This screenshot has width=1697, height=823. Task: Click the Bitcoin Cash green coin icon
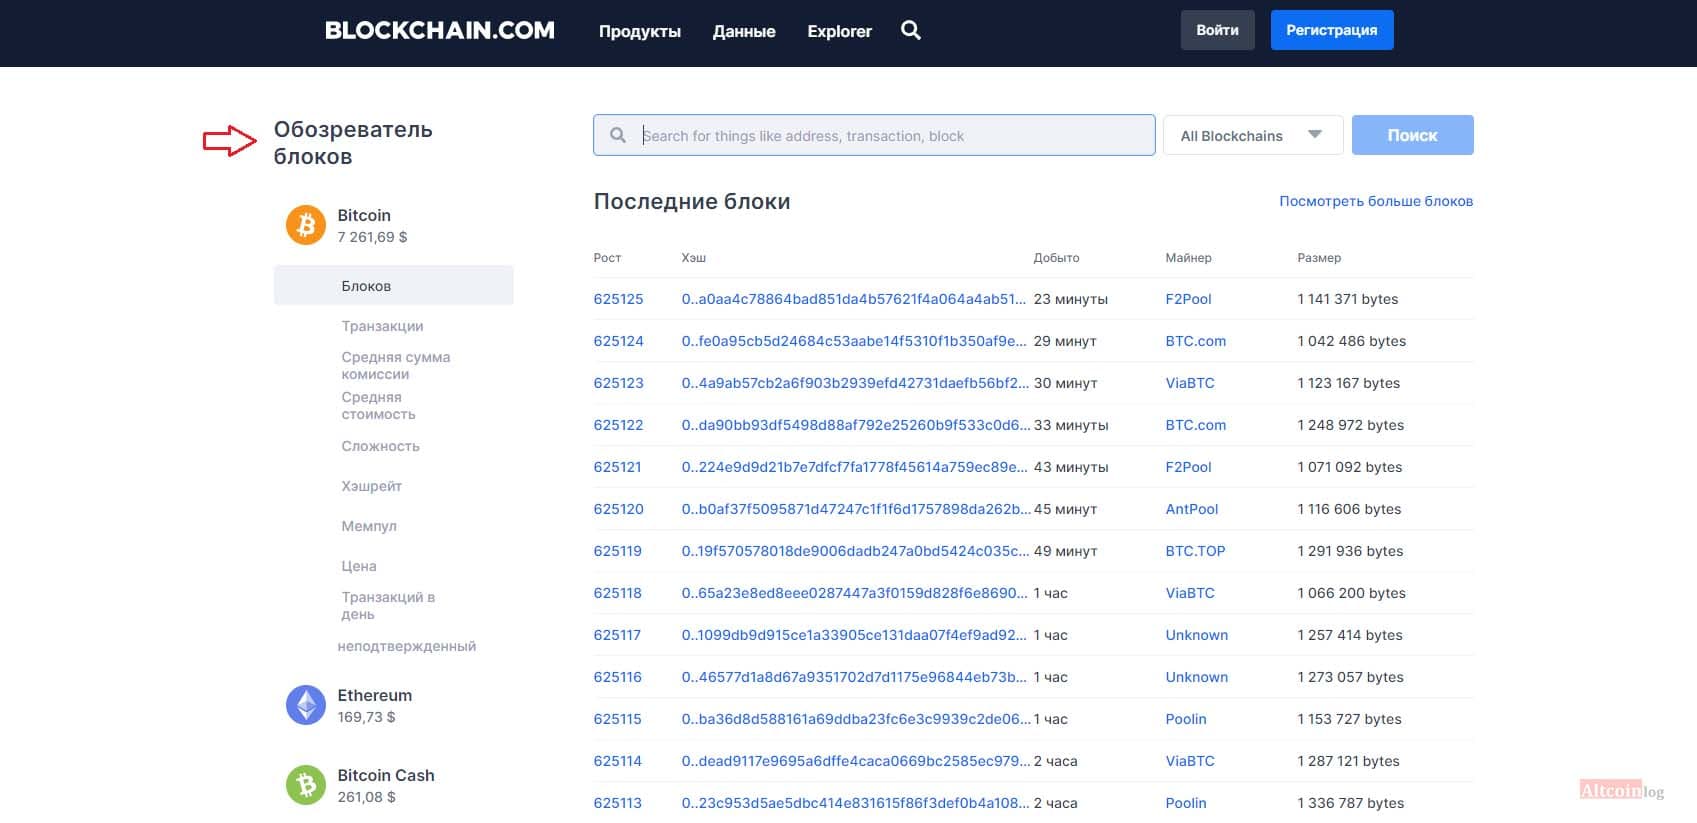coord(306,785)
